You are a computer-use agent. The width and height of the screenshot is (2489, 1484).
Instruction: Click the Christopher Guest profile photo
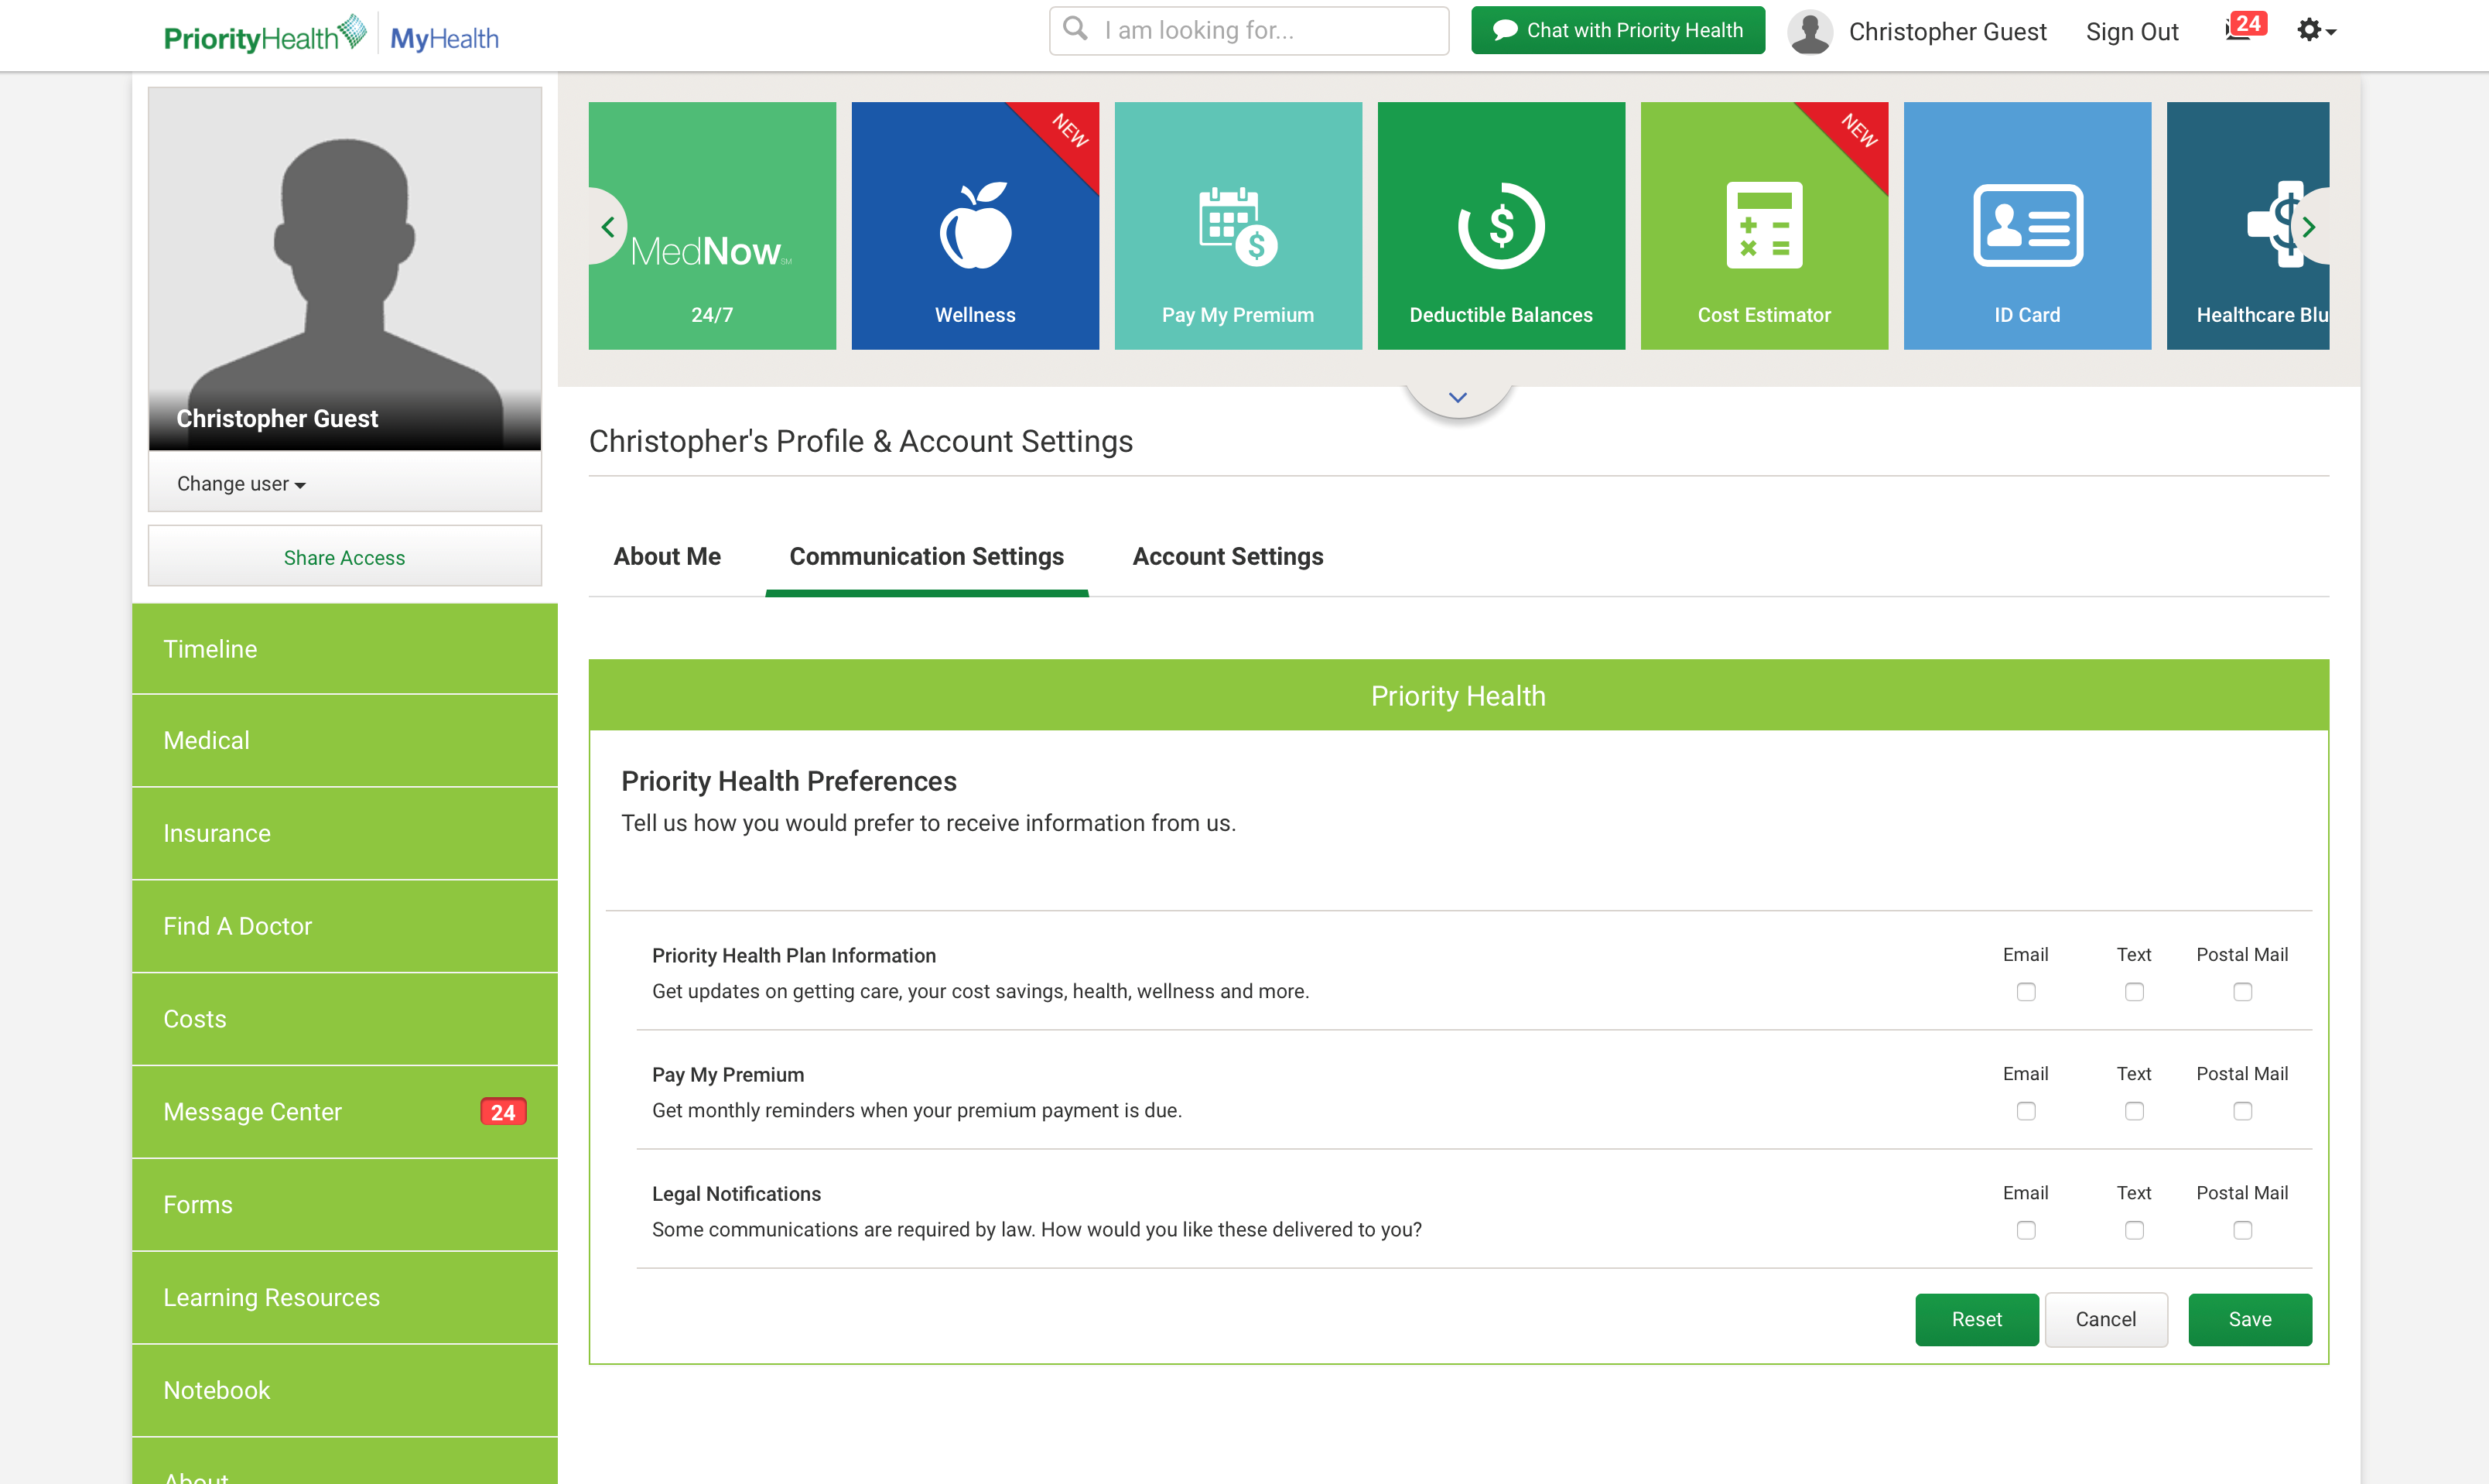345,268
